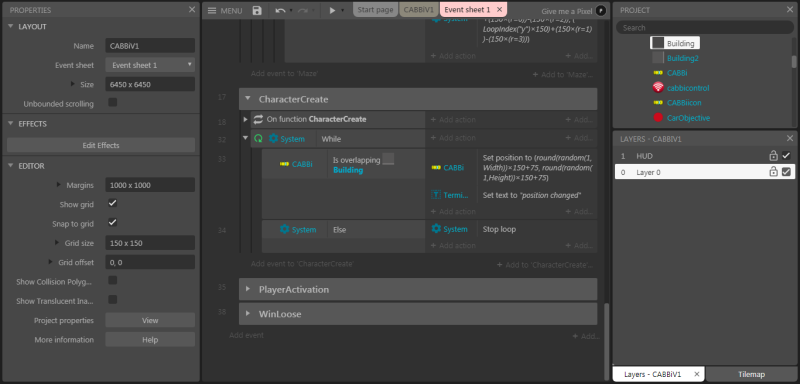Click the Preview play button
This screenshot has width=800, height=384.
point(332,10)
